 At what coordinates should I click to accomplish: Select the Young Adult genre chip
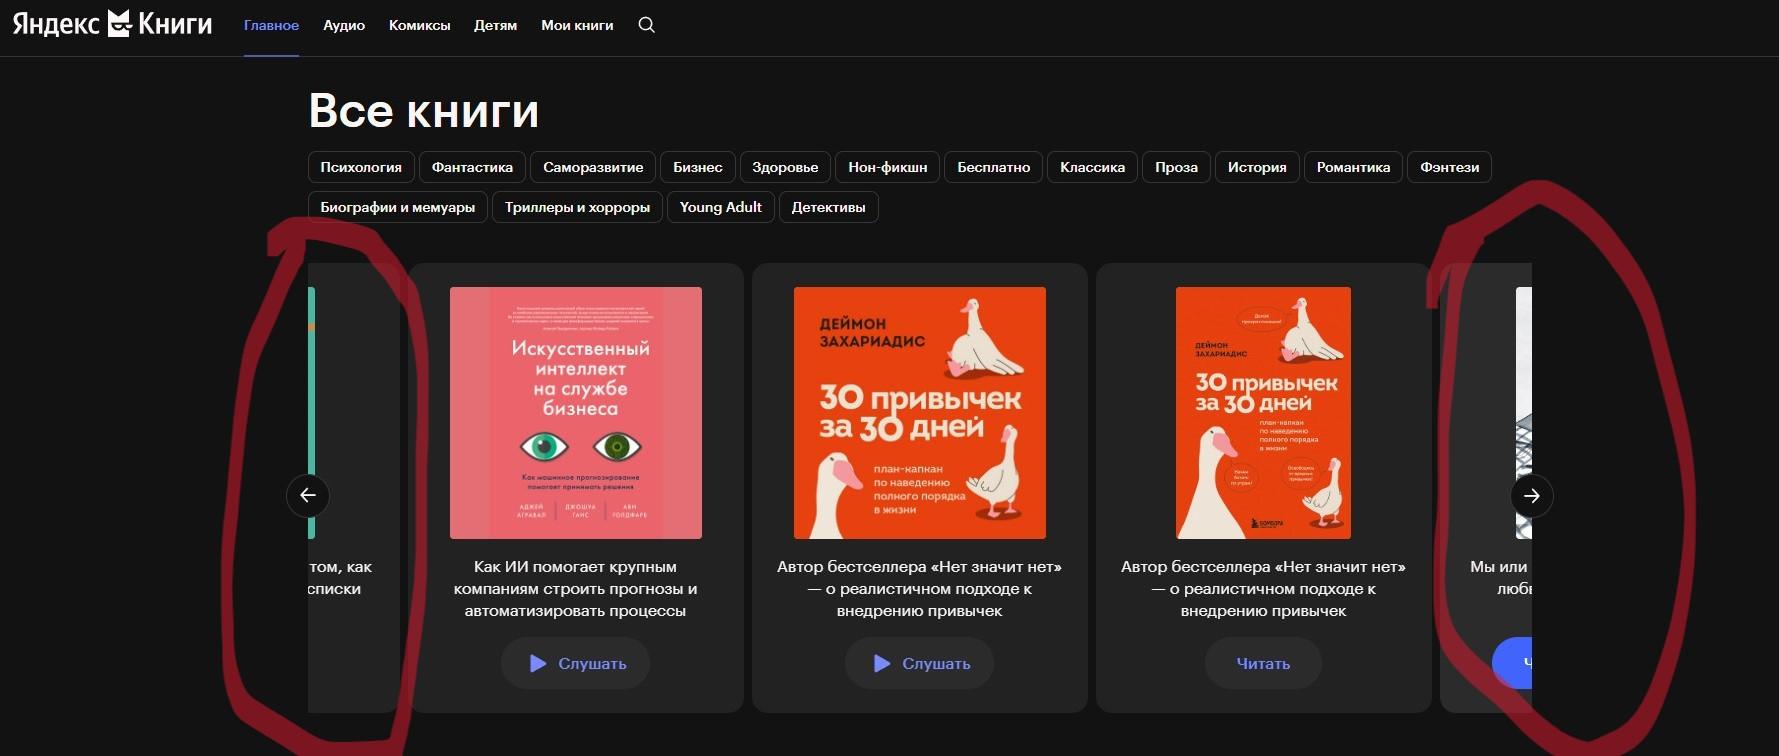[x=721, y=207]
